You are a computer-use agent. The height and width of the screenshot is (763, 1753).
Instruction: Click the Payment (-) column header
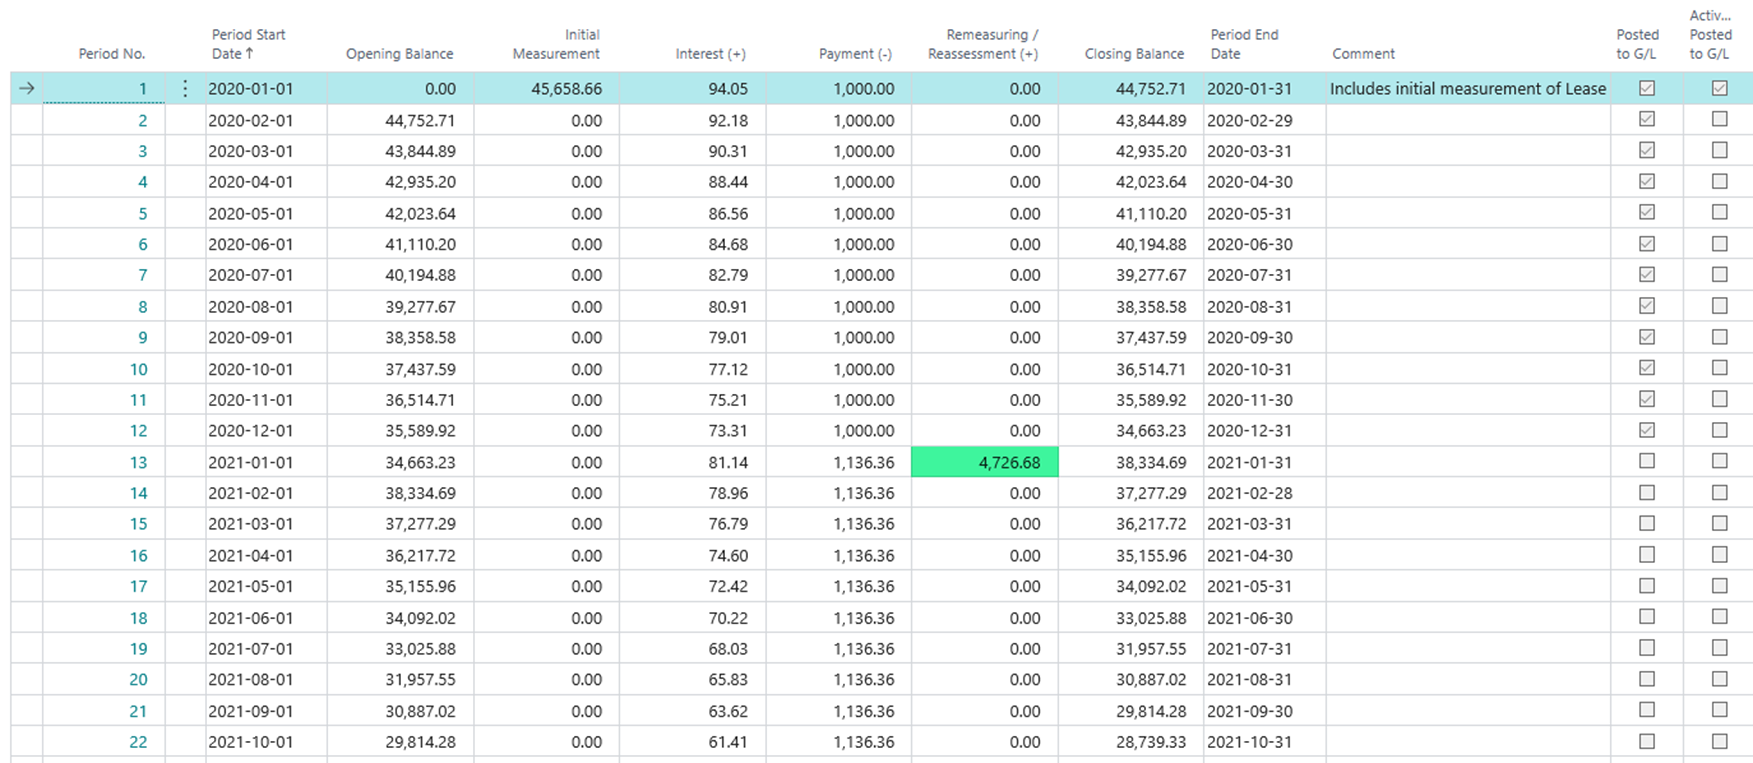[856, 54]
